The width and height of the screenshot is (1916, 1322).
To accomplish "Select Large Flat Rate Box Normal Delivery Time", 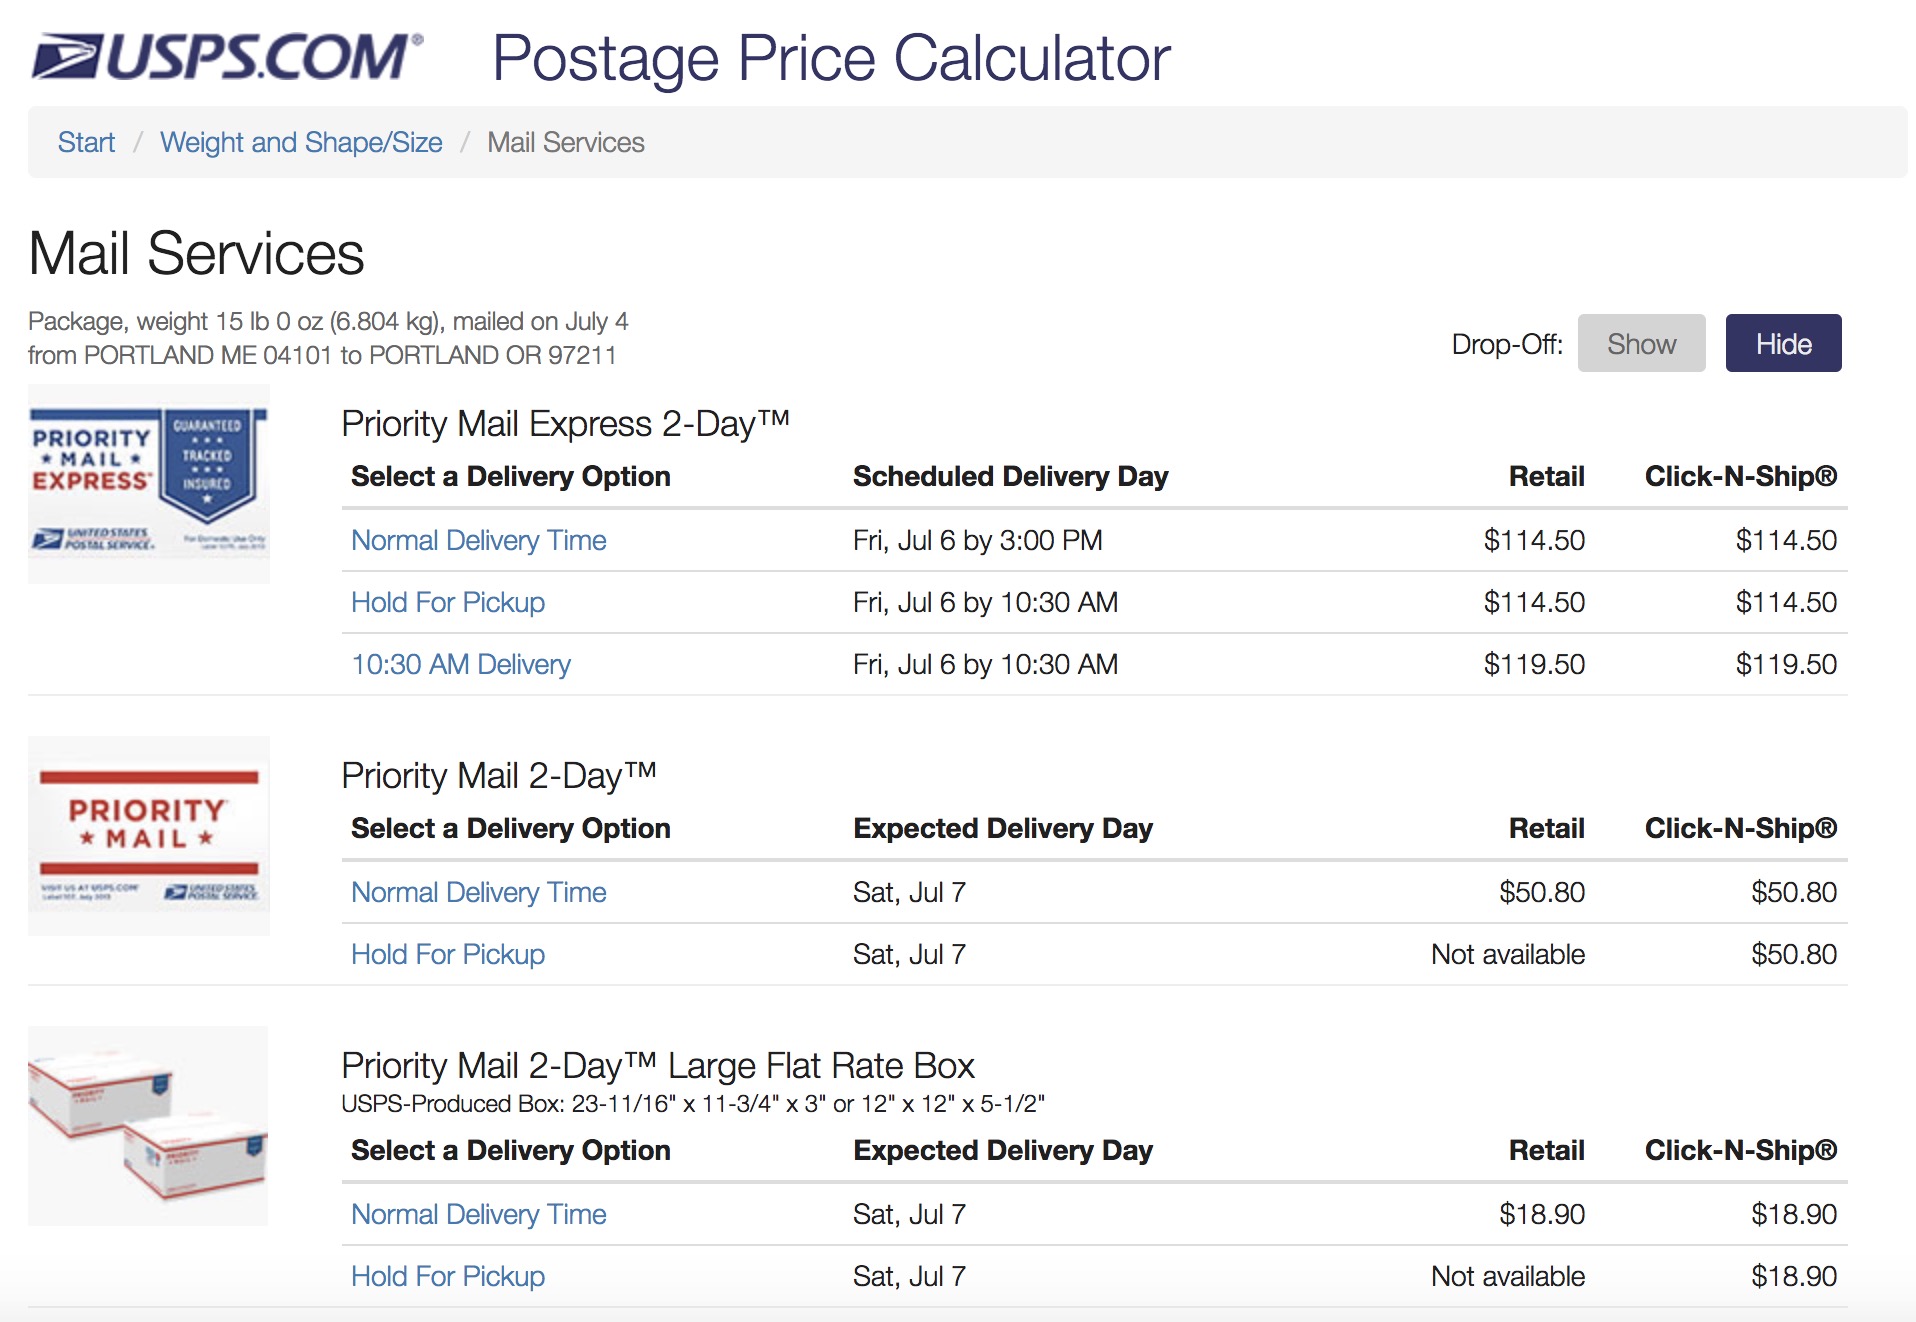I will [x=478, y=1214].
